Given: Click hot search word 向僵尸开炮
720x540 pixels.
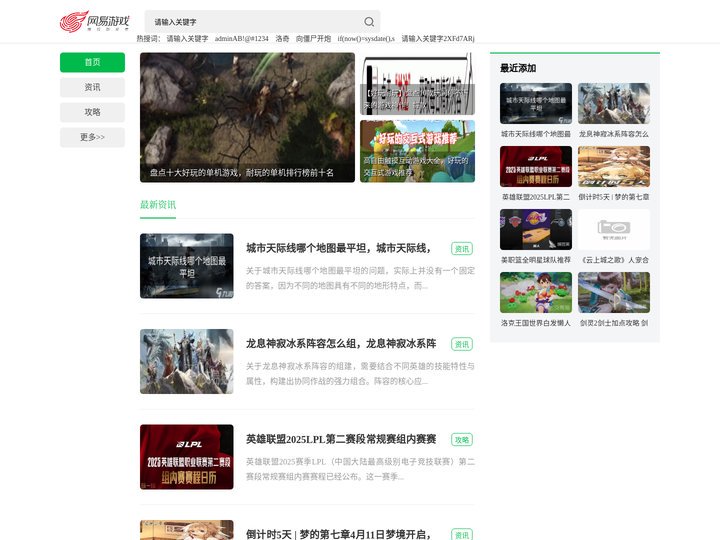Looking at the screenshot, I should click(313, 39).
